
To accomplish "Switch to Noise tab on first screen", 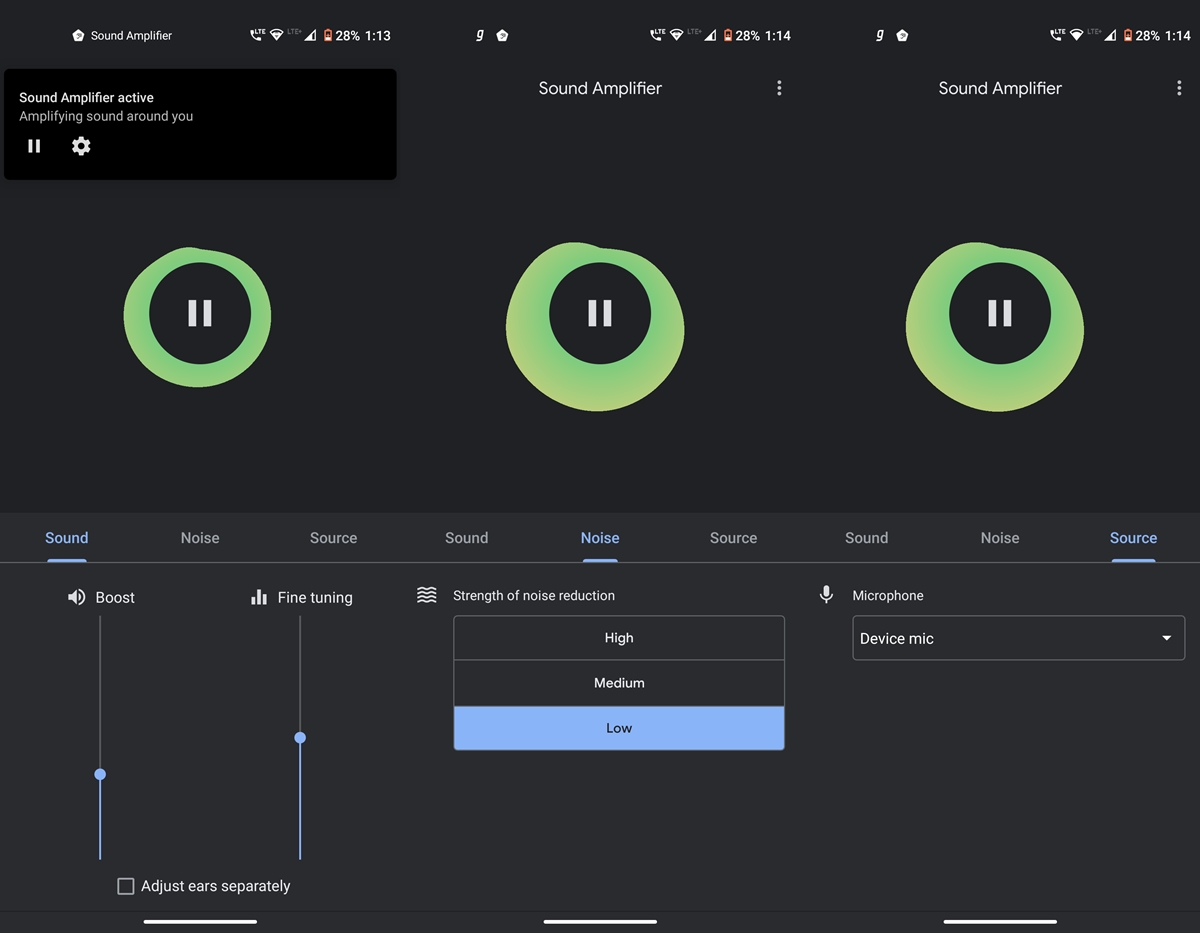I will 200,538.
